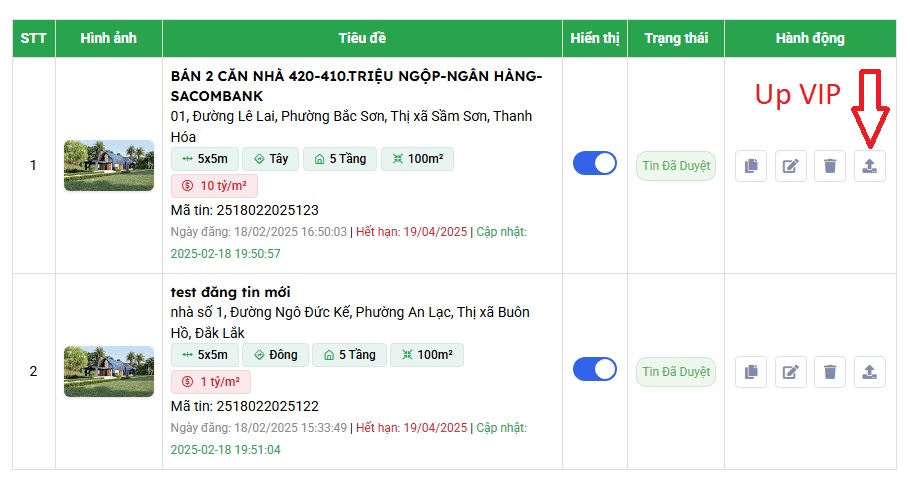Turn off display for 'test đăng tin mới'

tap(595, 369)
